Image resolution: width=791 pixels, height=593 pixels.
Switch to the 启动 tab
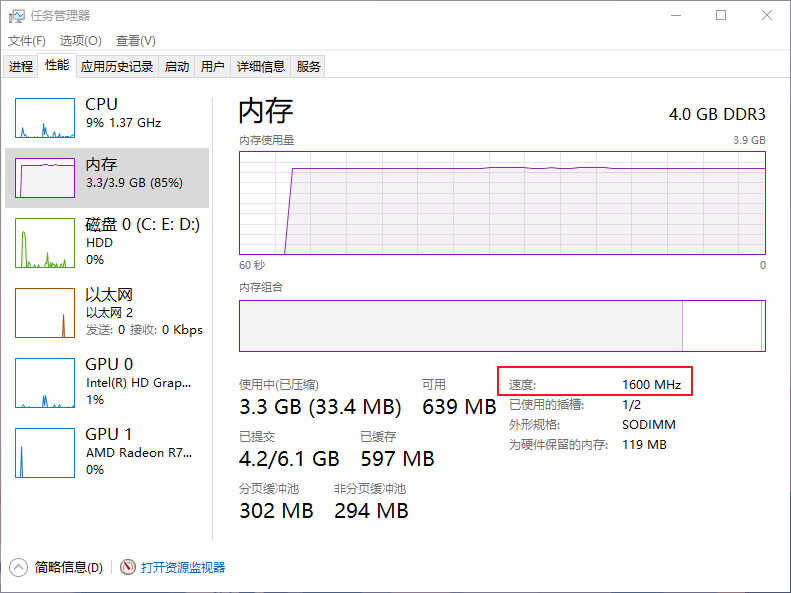point(177,66)
